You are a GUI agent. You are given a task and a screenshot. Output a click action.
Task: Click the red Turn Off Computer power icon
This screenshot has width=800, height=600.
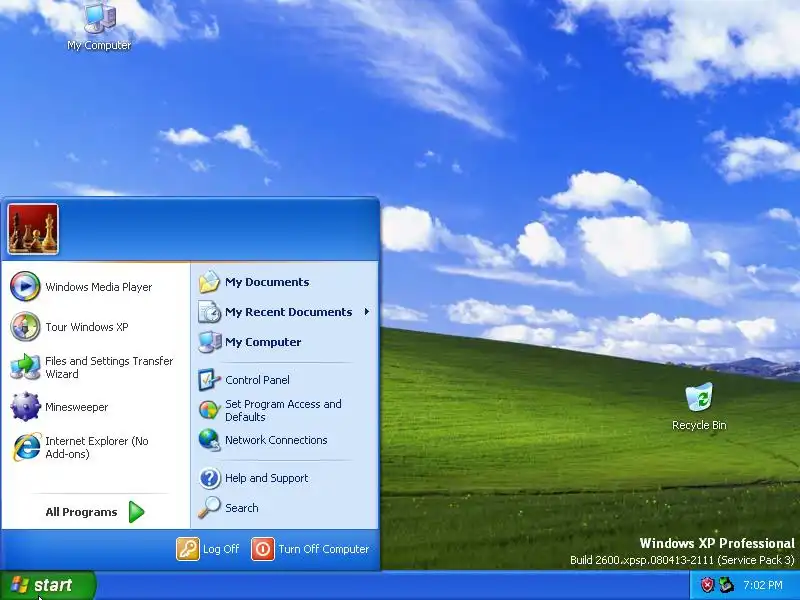pyautogui.click(x=263, y=549)
